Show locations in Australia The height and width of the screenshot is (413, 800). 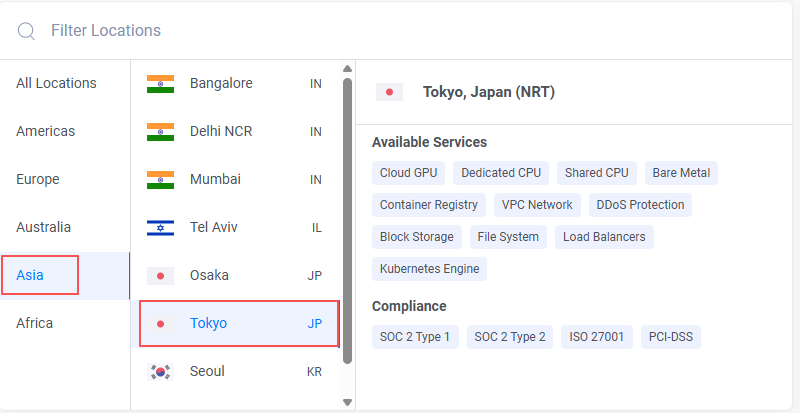coord(43,227)
